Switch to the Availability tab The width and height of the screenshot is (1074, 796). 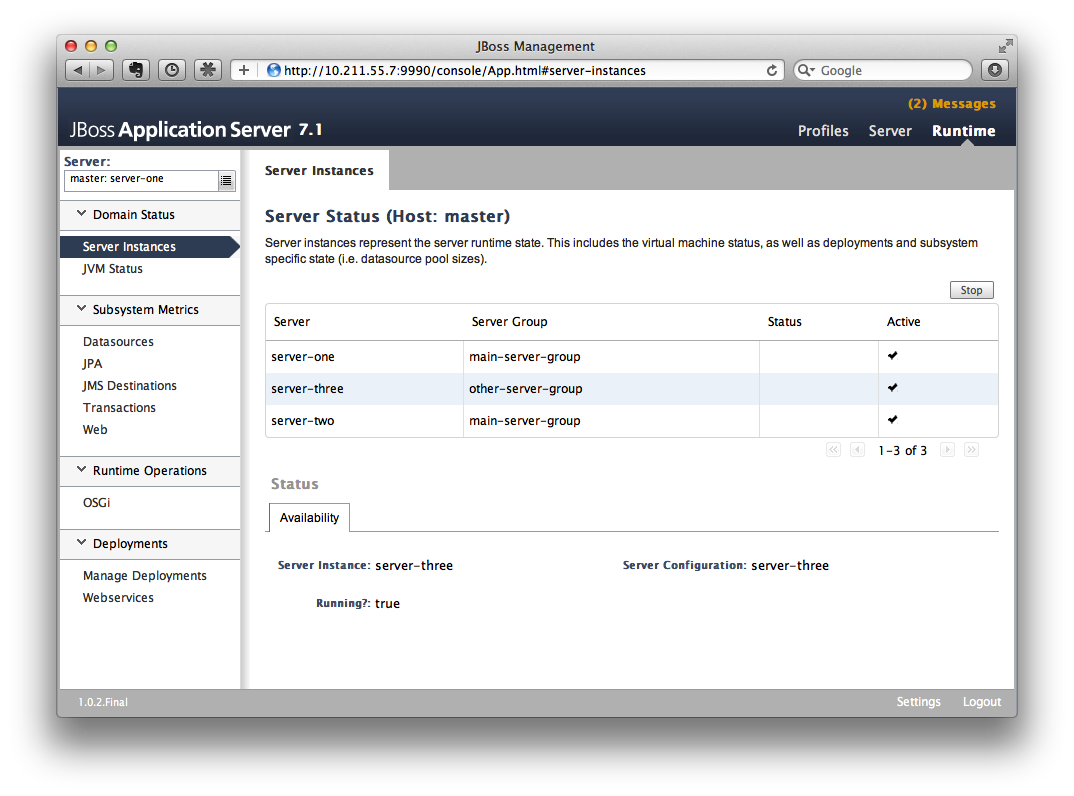[x=309, y=518]
